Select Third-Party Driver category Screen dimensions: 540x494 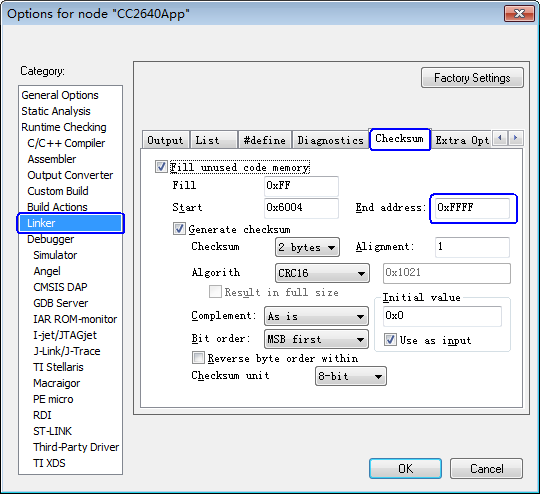point(76,447)
